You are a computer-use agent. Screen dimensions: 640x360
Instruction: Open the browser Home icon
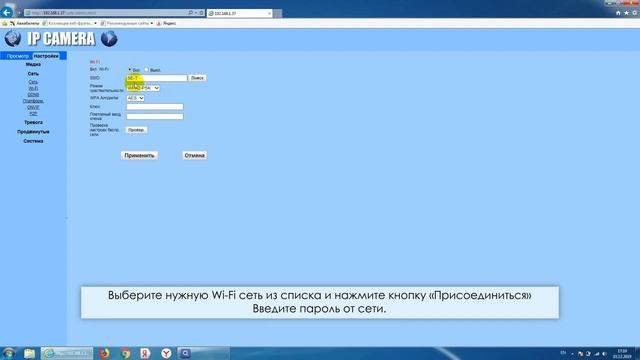618,13
